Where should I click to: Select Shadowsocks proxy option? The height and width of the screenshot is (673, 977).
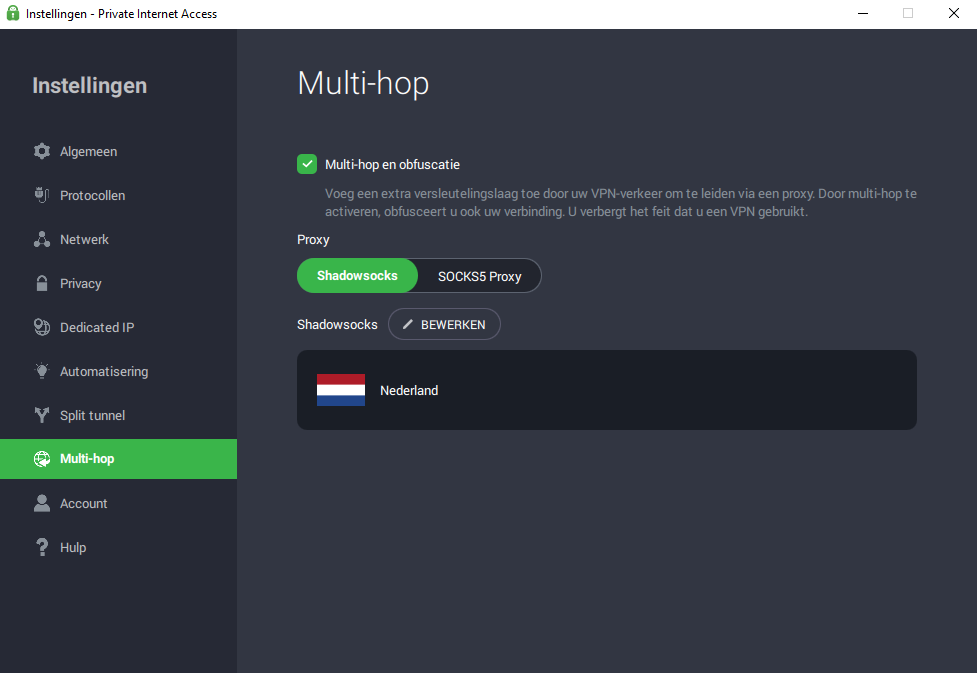(x=357, y=276)
